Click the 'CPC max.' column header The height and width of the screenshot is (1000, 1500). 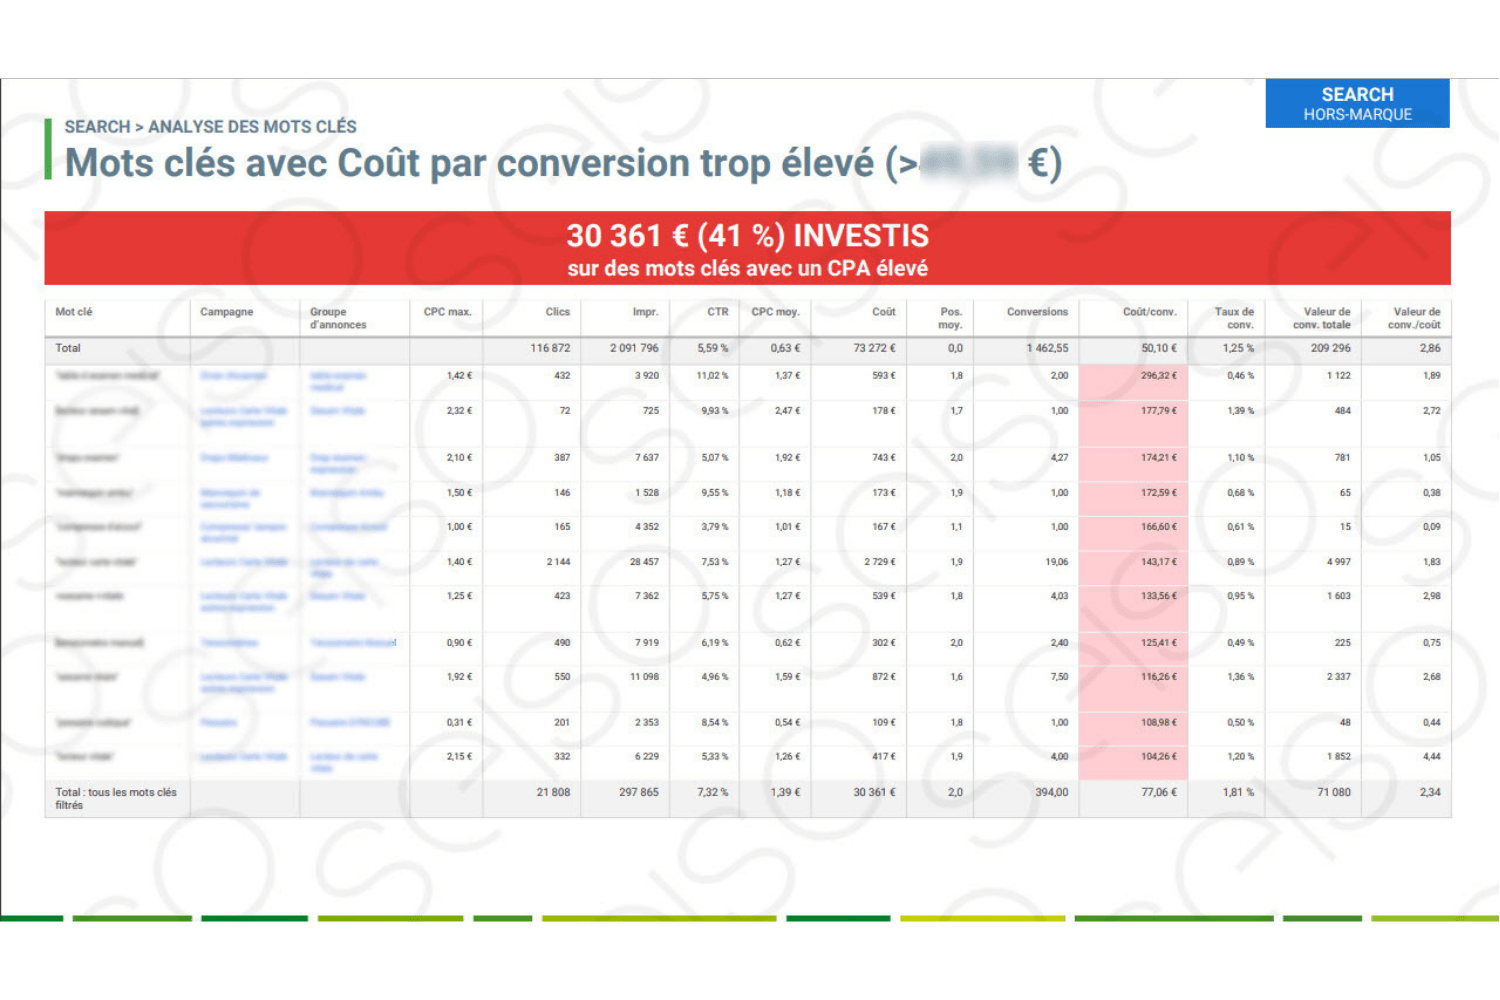tap(447, 312)
